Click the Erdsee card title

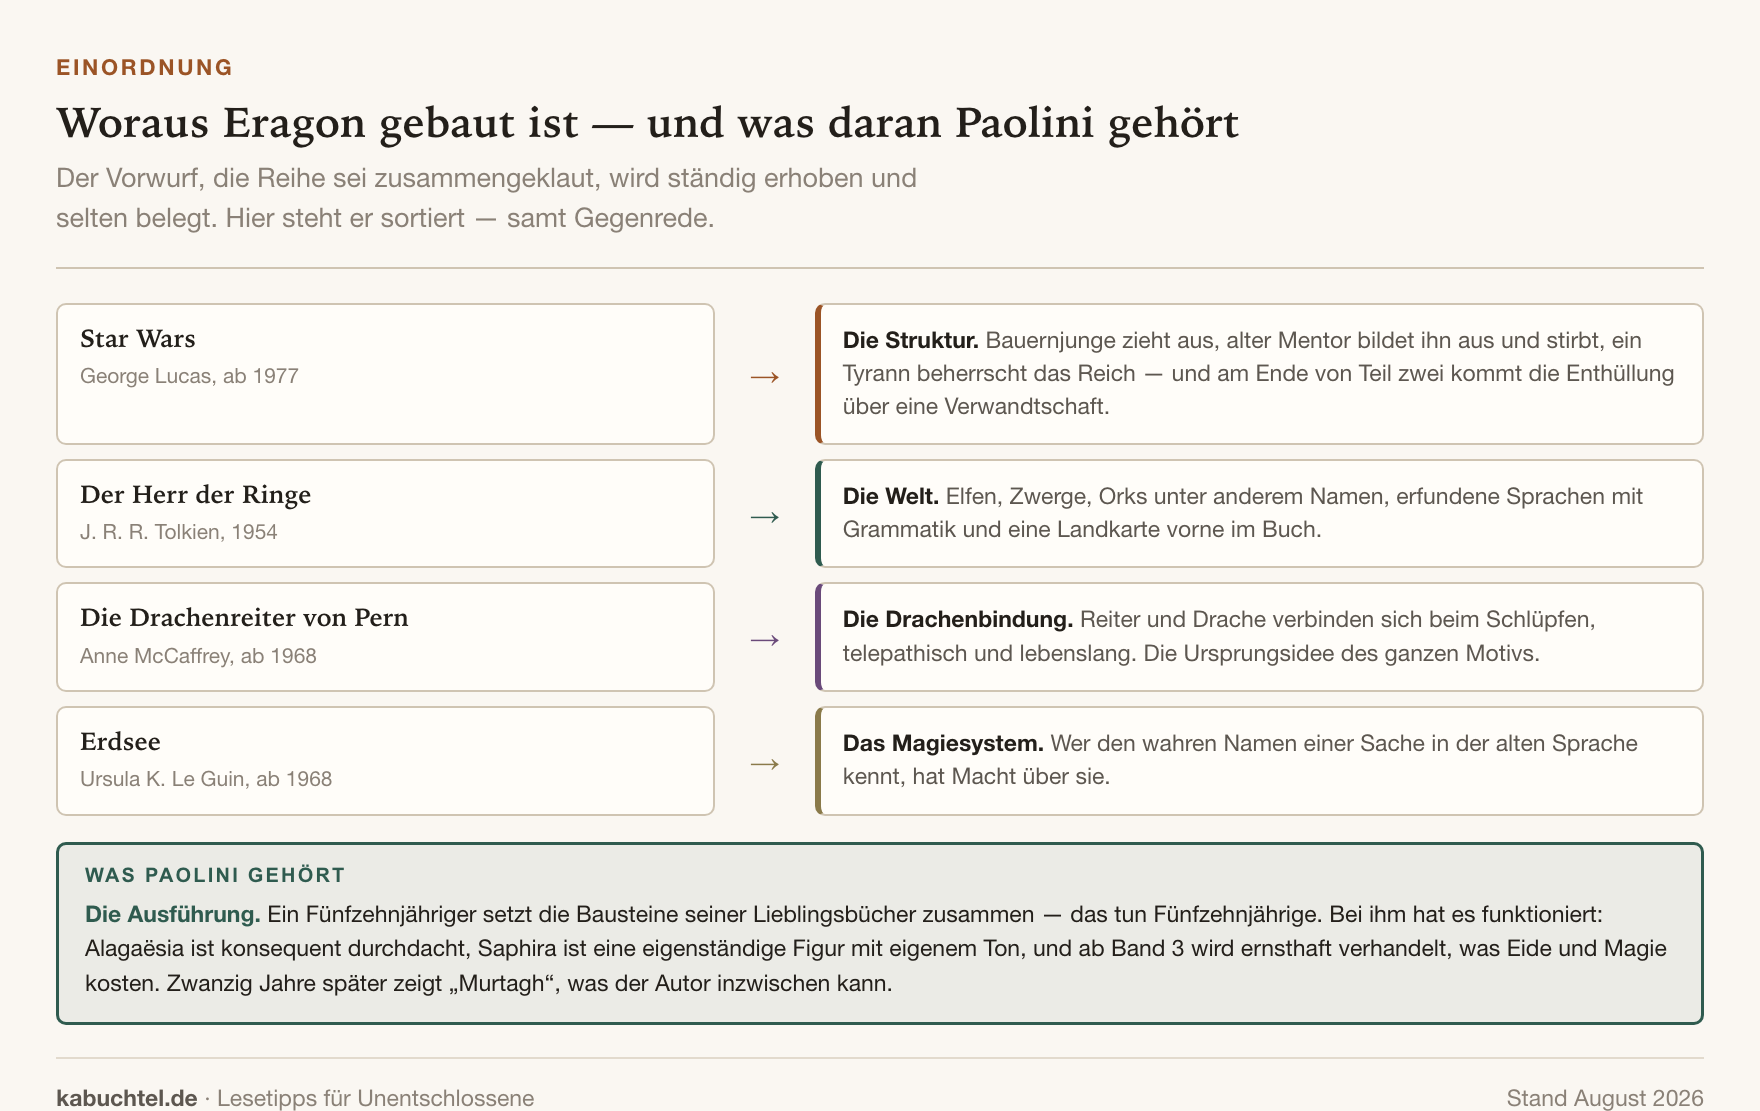click(x=120, y=742)
